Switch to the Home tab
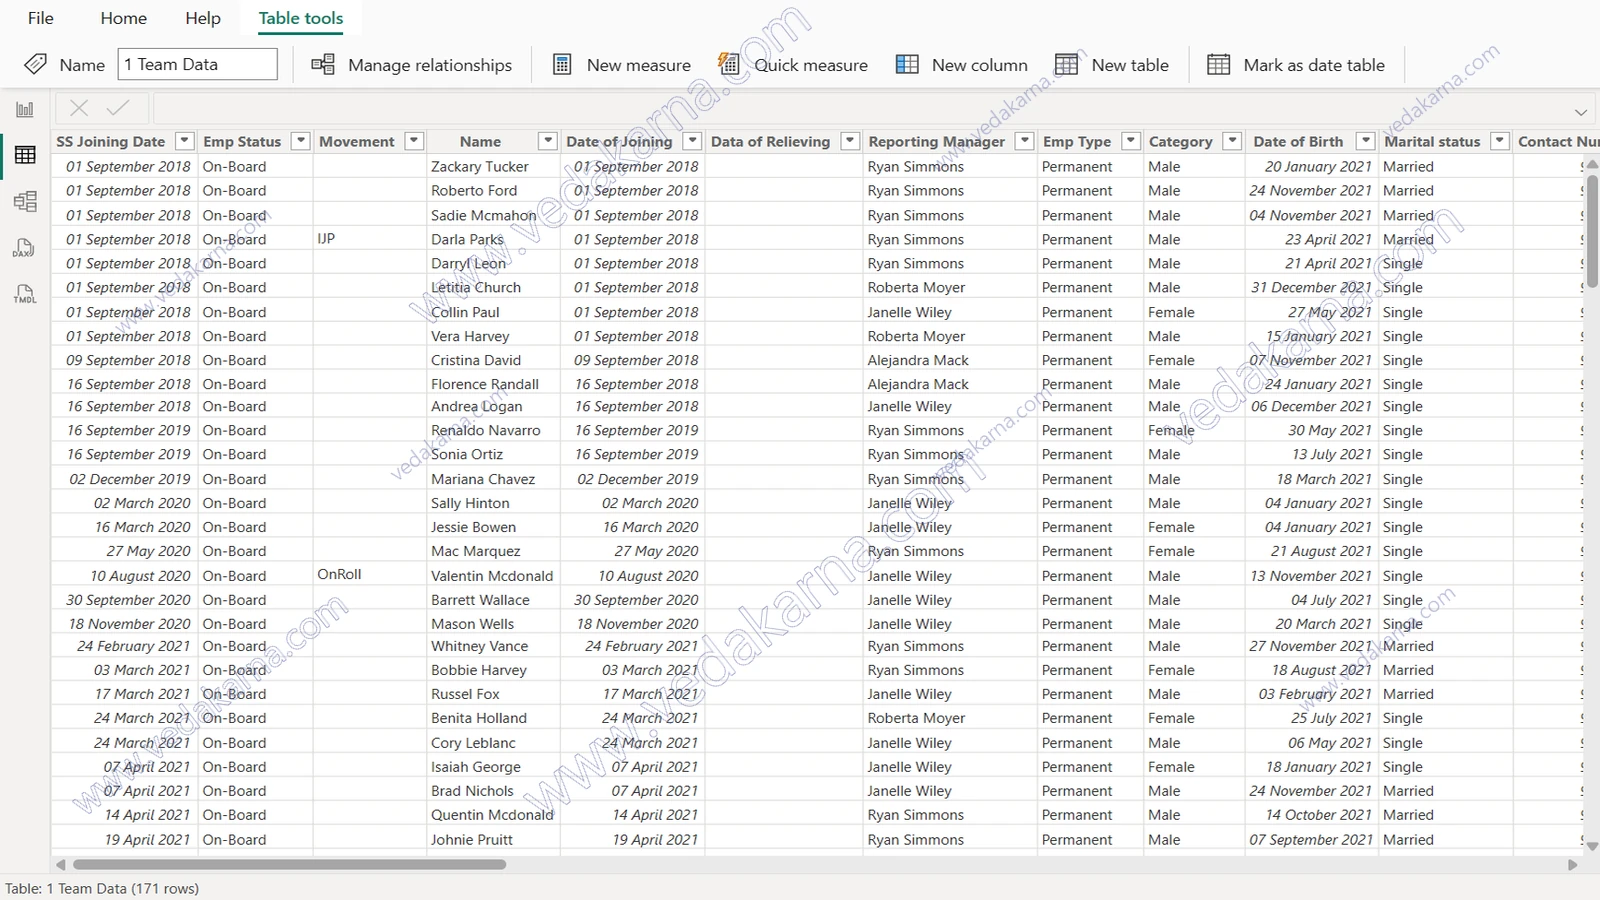1600x900 pixels. (124, 18)
